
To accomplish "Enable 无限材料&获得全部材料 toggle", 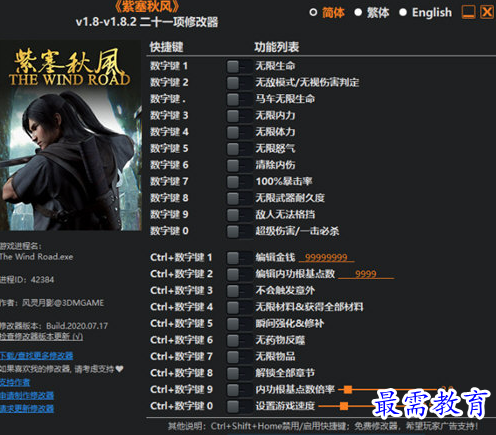I will point(239,307).
